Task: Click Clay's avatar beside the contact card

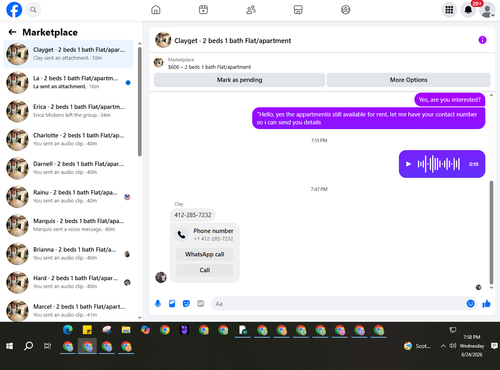Action: point(161,277)
